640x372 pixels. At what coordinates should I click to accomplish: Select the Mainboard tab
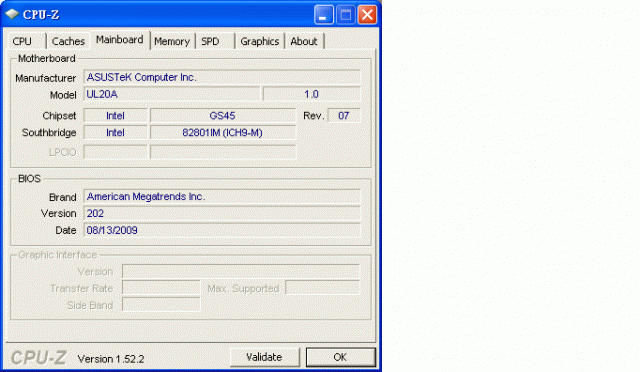pyautogui.click(x=120, y=40)
